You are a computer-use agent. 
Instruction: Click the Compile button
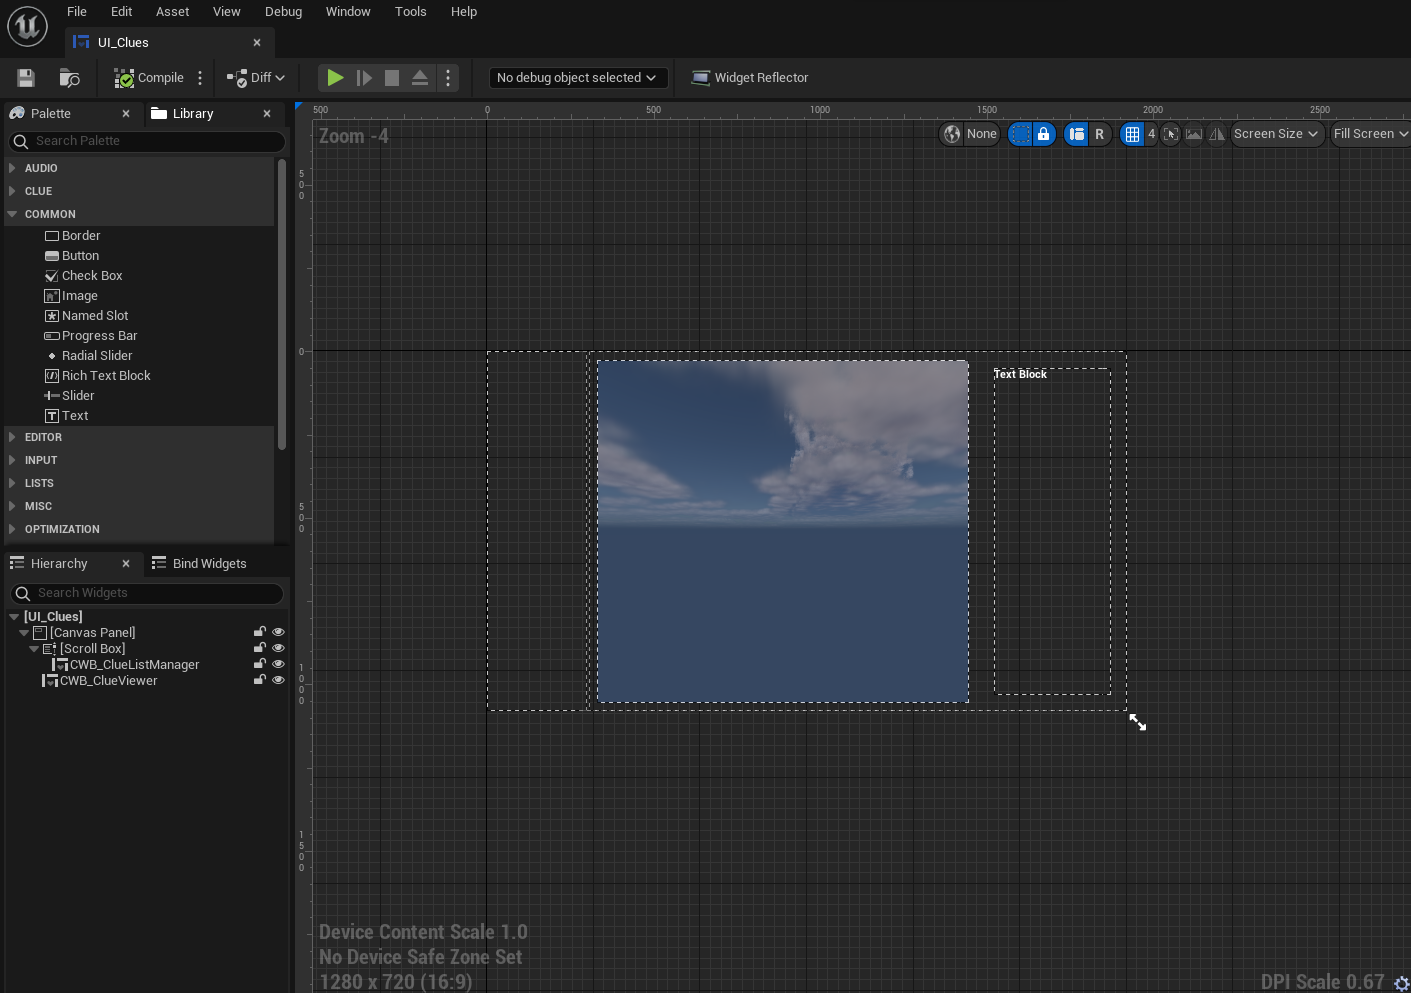tap(150, 78)
